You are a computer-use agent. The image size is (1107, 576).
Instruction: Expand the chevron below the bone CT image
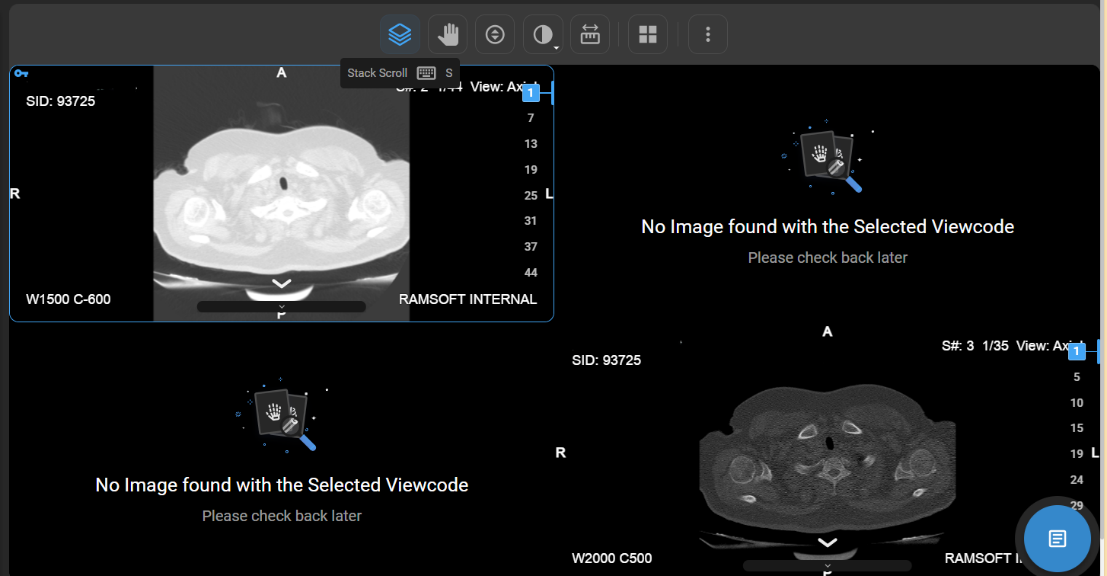pos(827,542)
